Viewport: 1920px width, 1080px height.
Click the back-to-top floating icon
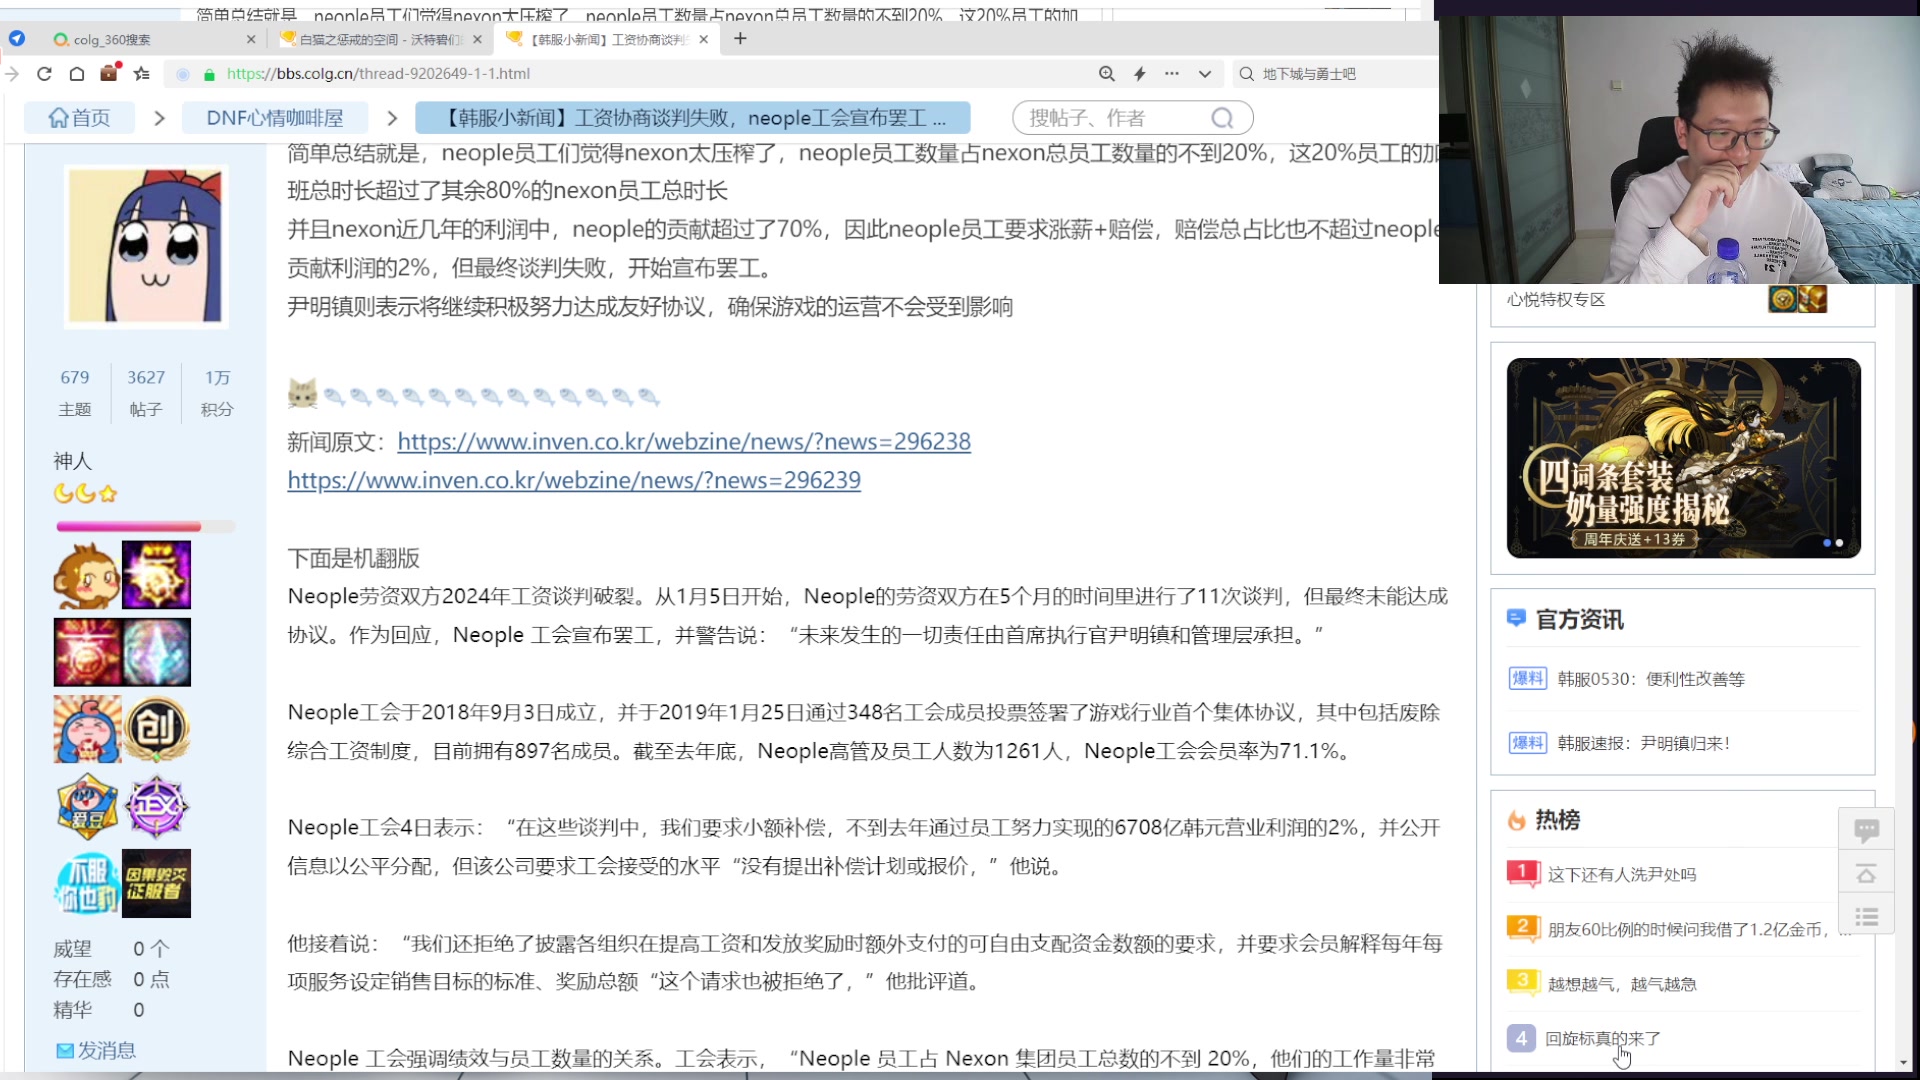(1866, 874)
